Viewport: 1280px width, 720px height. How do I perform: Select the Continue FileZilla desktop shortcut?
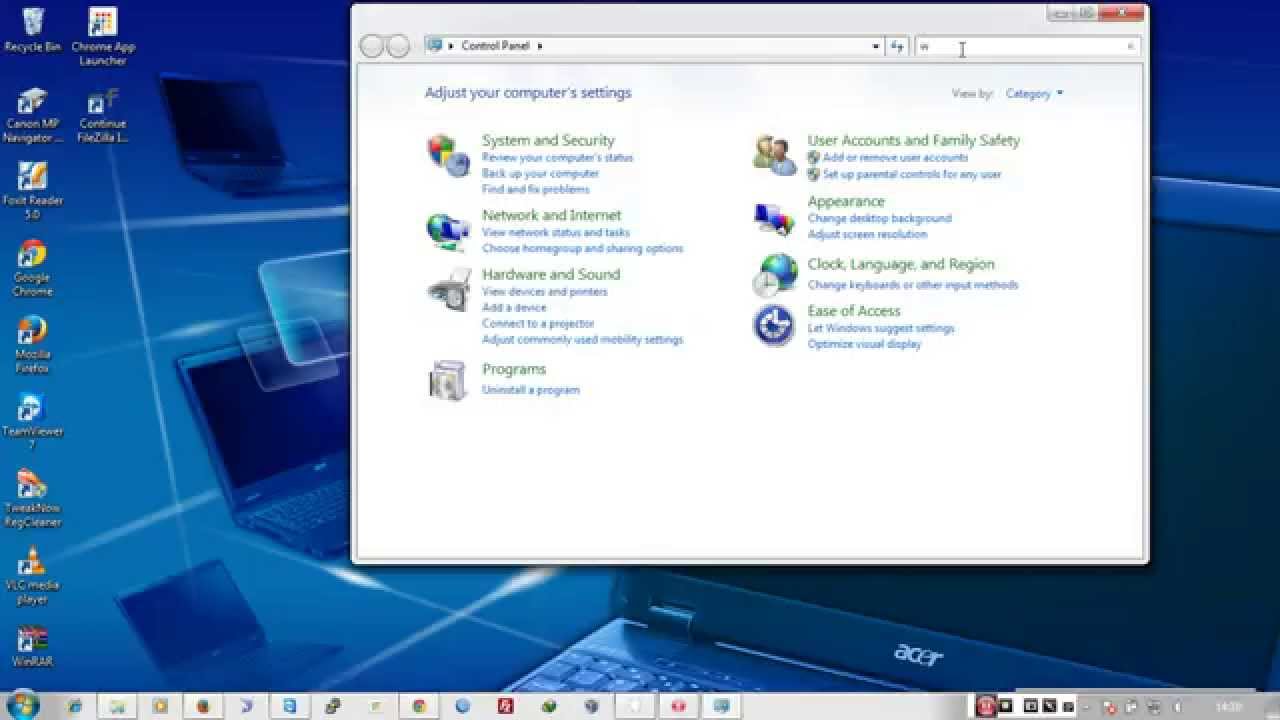[x=103, y=115]
